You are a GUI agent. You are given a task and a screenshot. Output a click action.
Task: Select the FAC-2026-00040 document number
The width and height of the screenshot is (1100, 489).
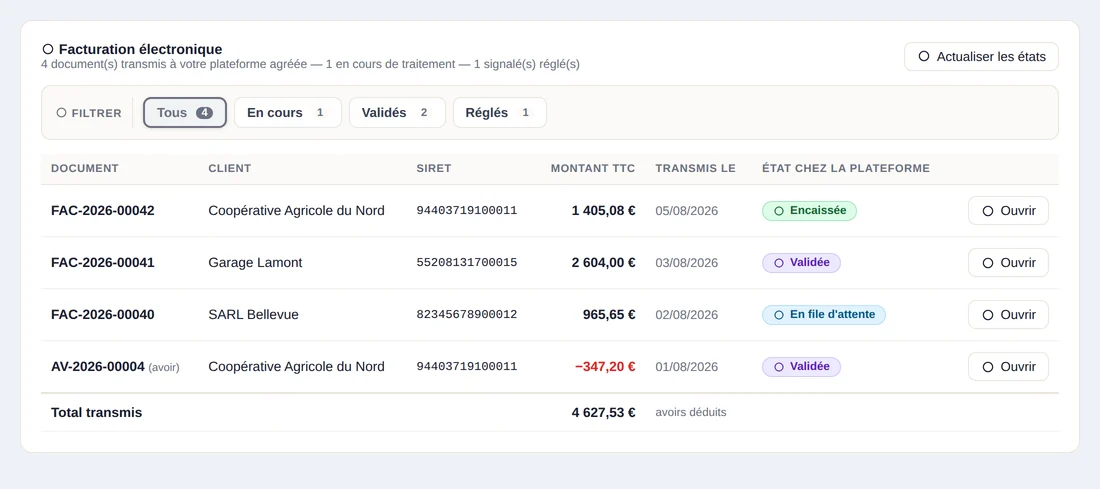tap(103, 314)
